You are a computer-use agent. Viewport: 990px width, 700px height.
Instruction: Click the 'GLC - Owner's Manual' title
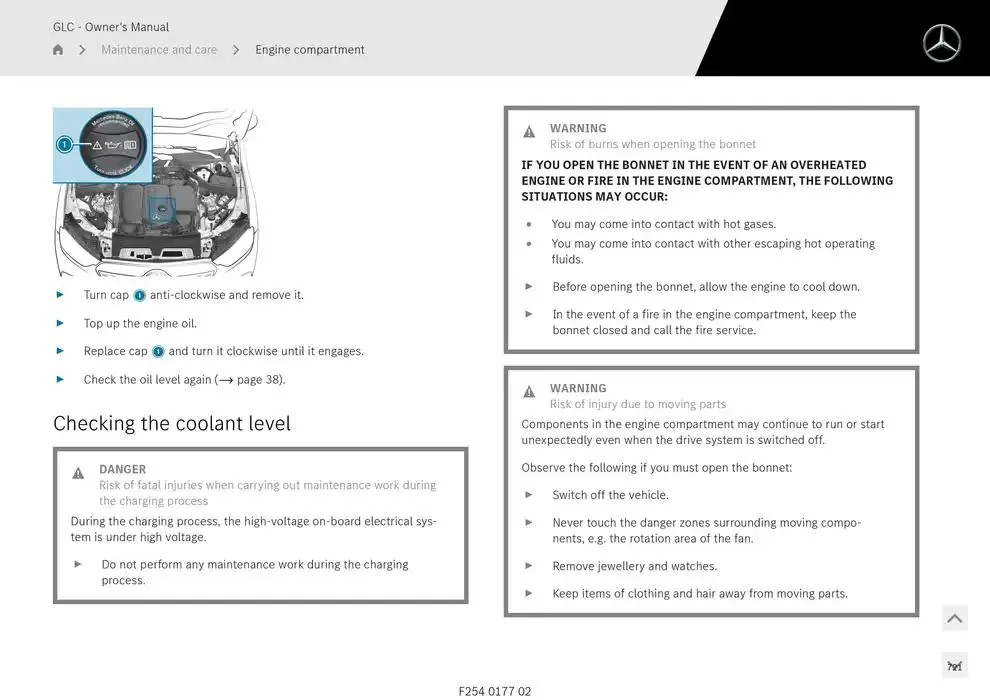111,27
